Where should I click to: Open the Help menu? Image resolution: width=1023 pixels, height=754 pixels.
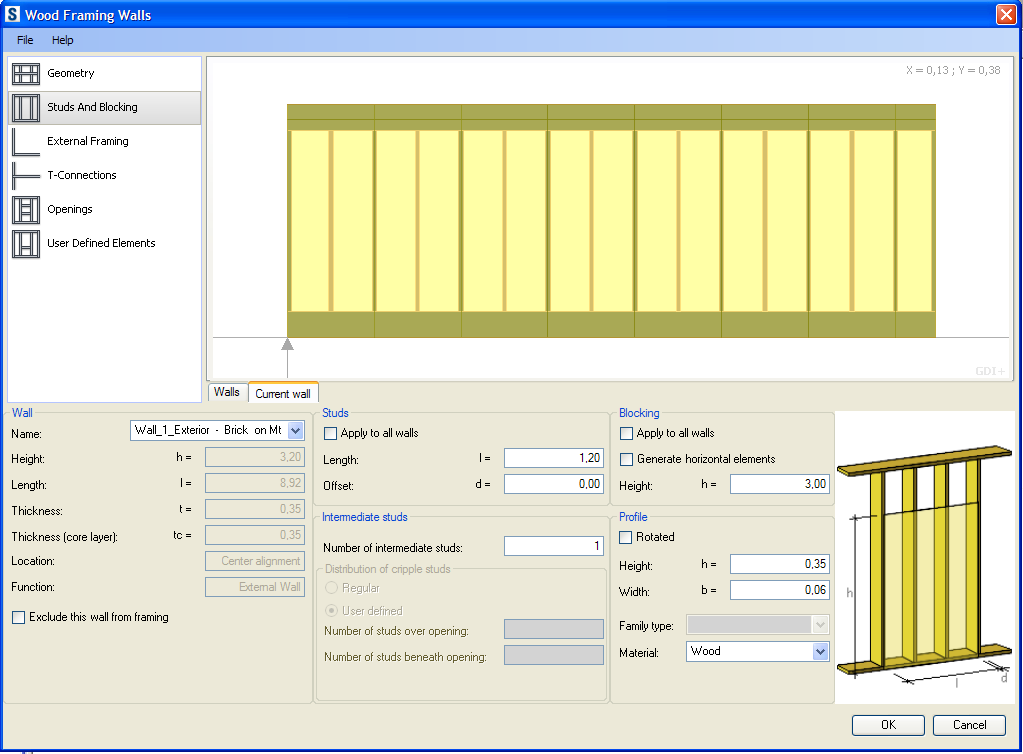[x=63, y=40]
